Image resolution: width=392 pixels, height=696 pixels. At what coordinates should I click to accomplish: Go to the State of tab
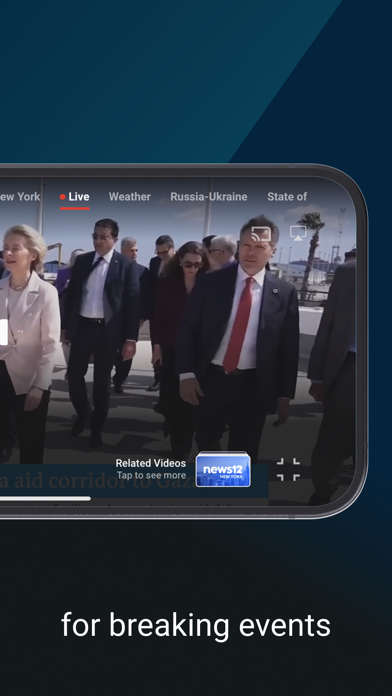(x=287, y=197)
